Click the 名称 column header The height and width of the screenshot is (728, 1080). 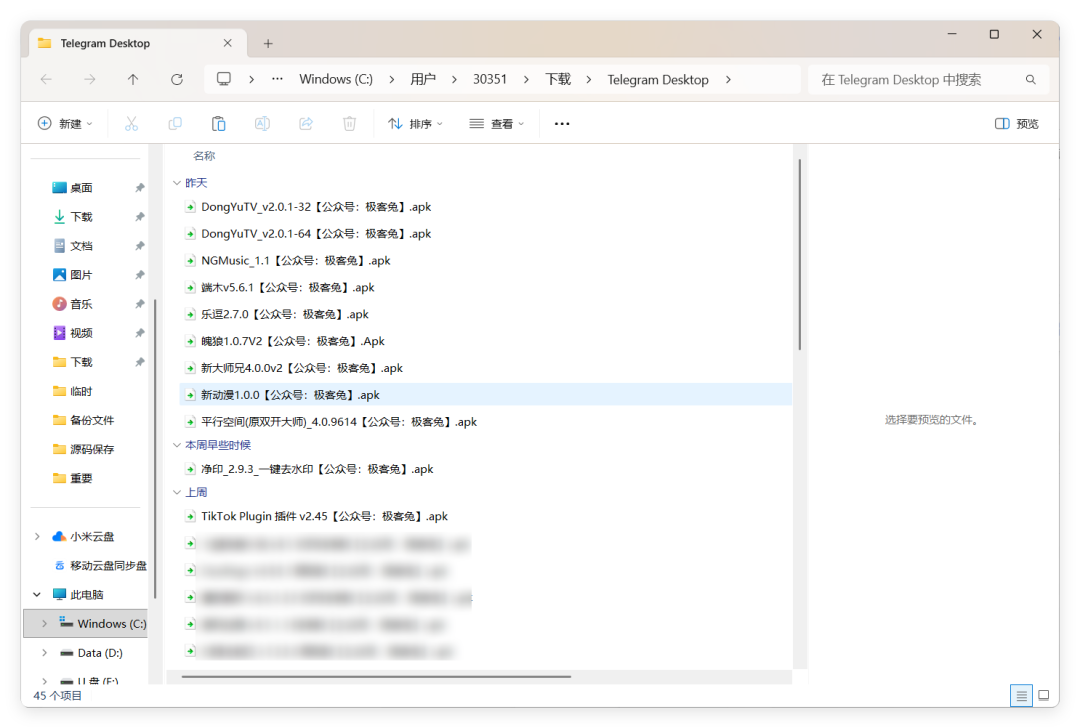(x=204, y=156)
